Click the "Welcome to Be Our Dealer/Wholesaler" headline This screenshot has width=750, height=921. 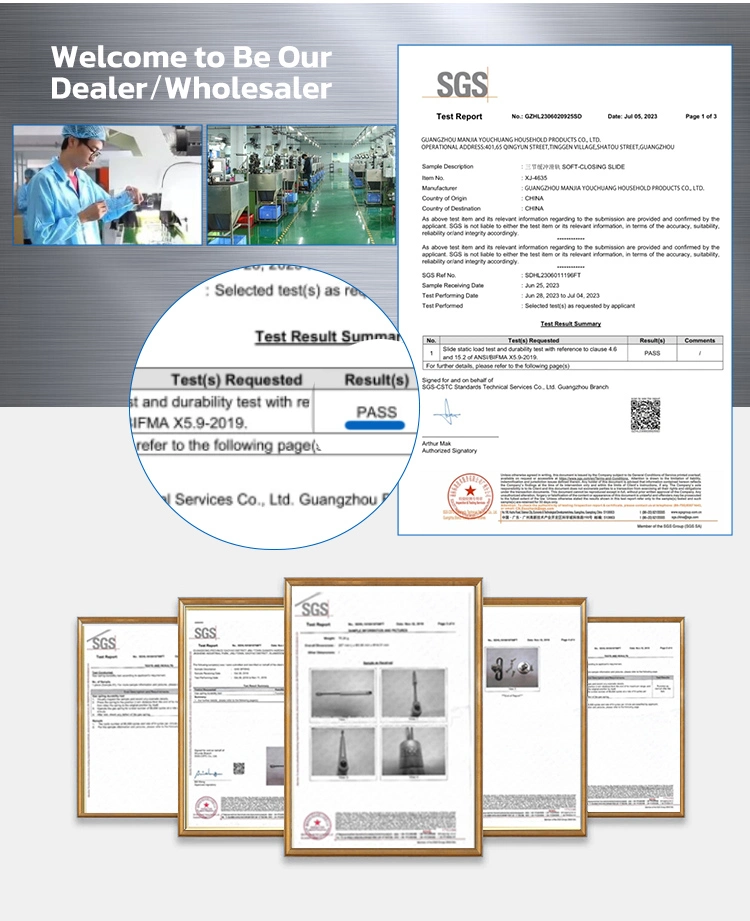tap(191, 73)
